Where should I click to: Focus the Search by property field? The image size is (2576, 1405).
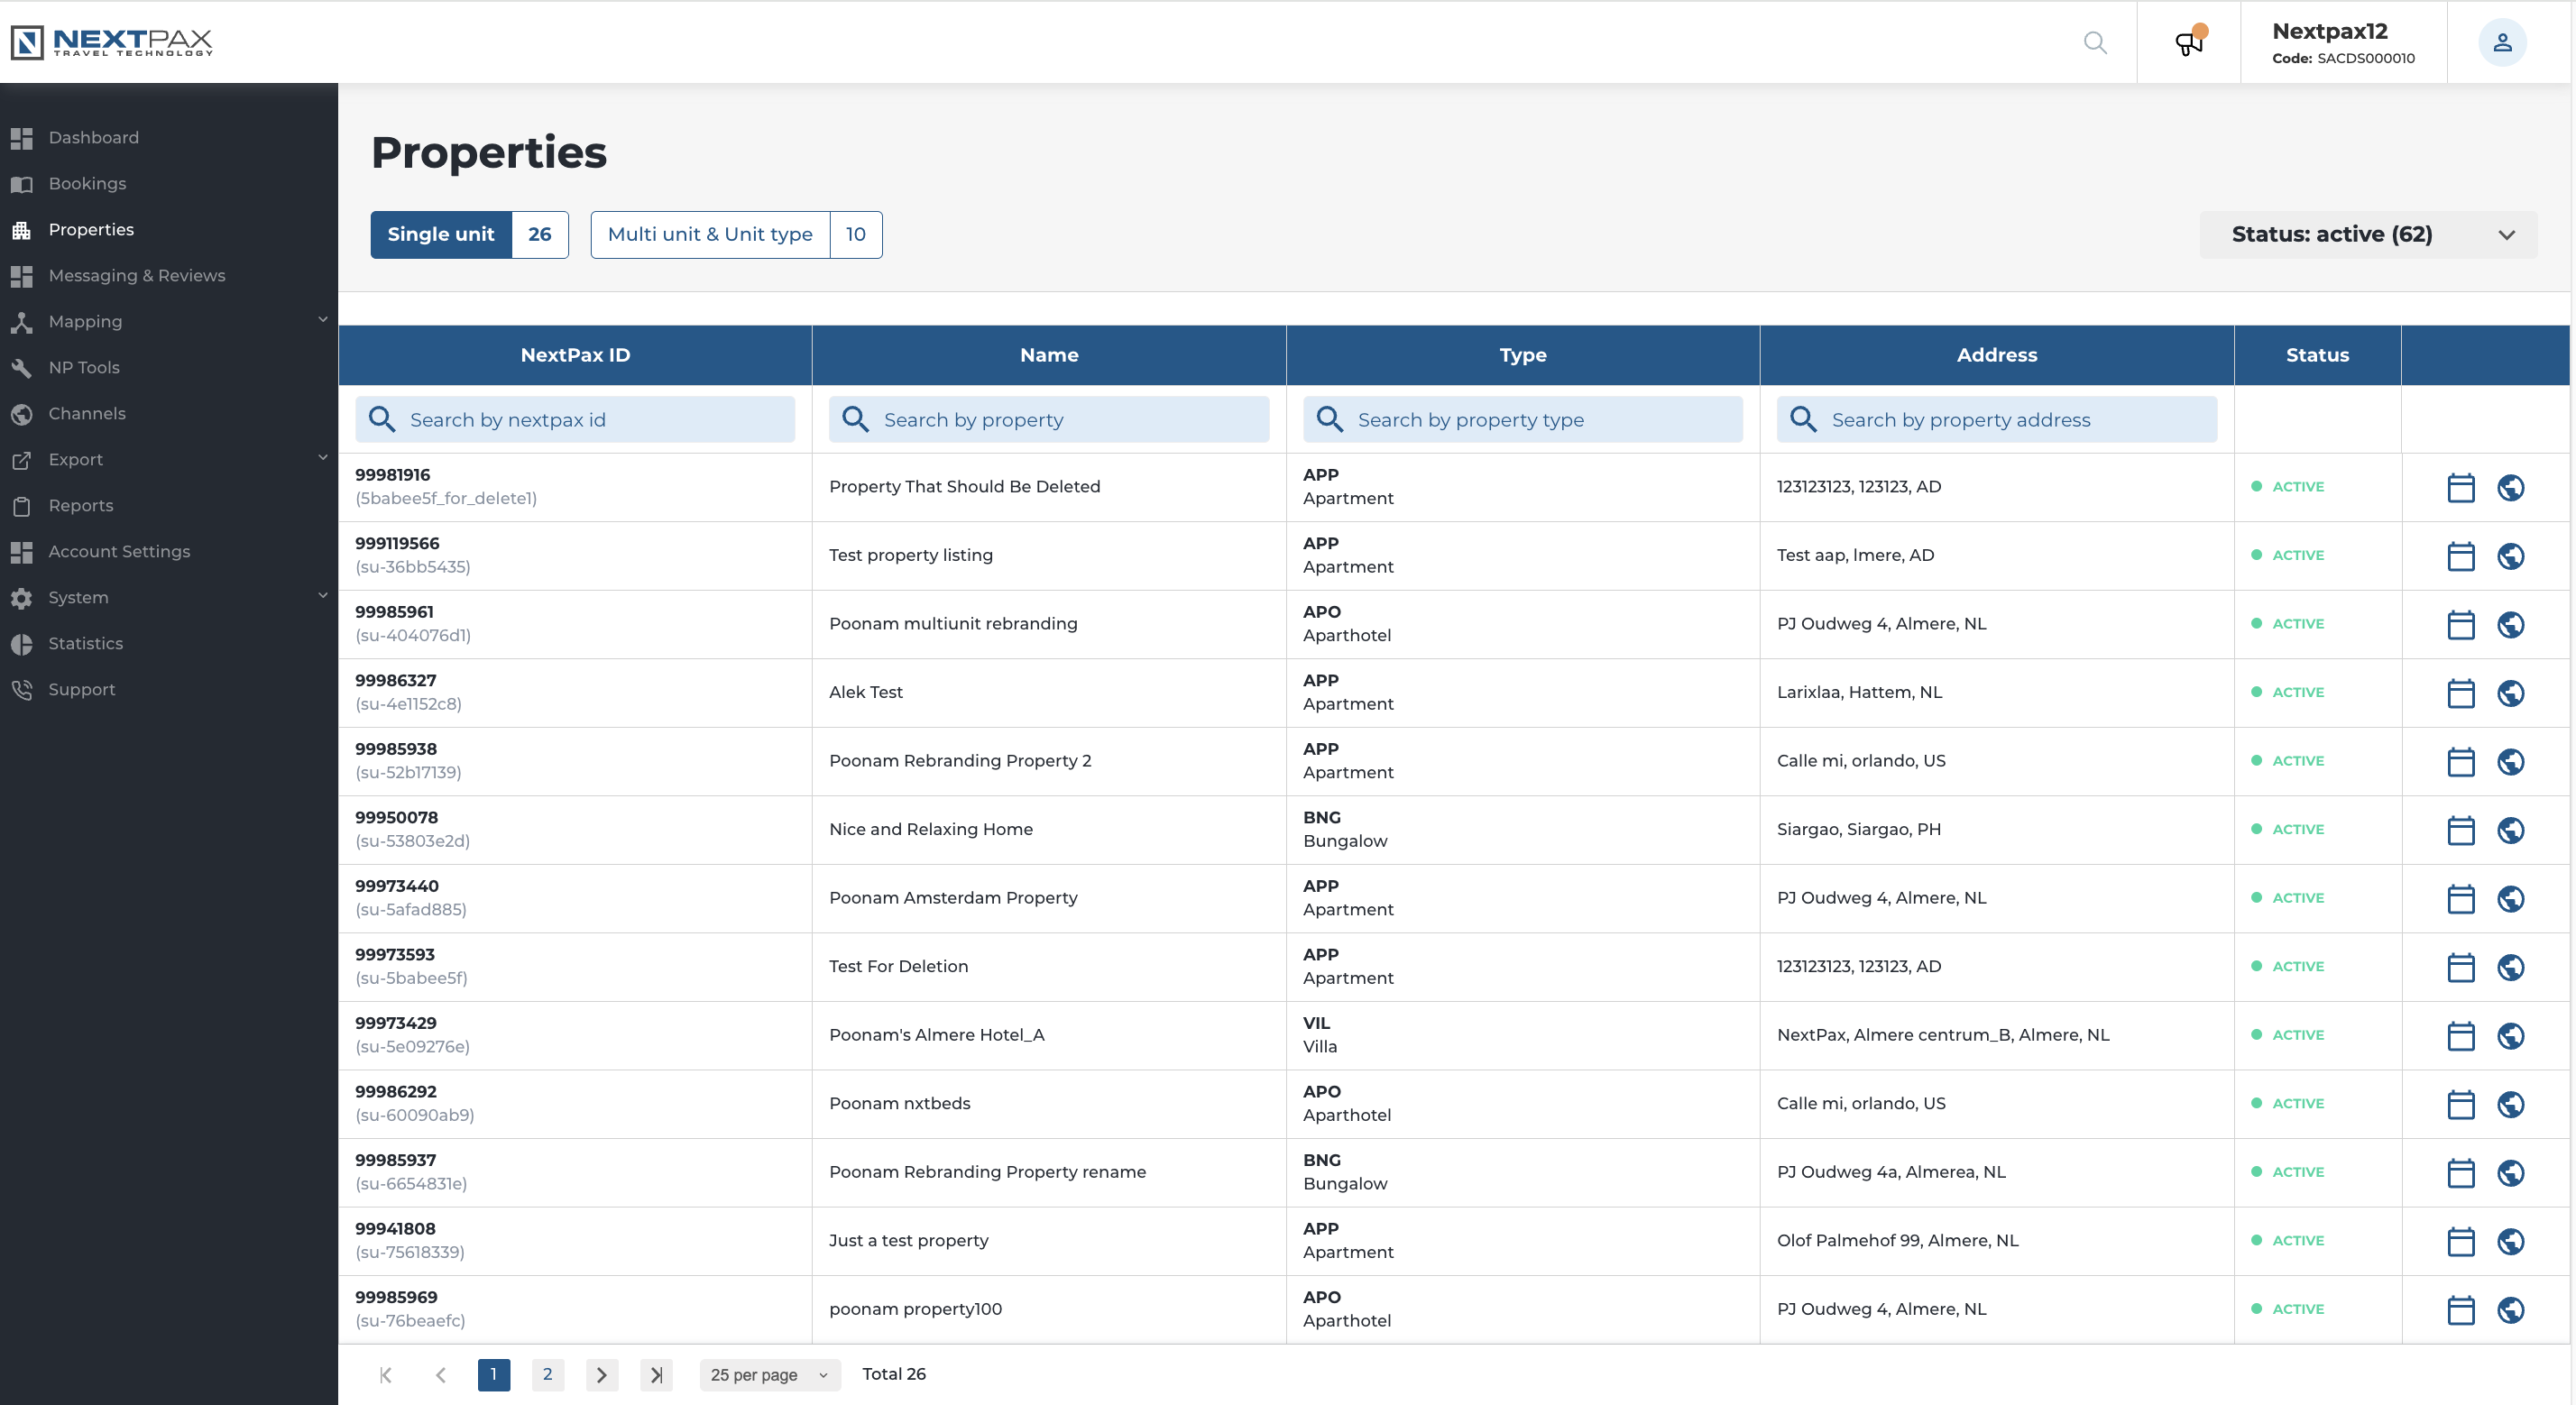1049,419
